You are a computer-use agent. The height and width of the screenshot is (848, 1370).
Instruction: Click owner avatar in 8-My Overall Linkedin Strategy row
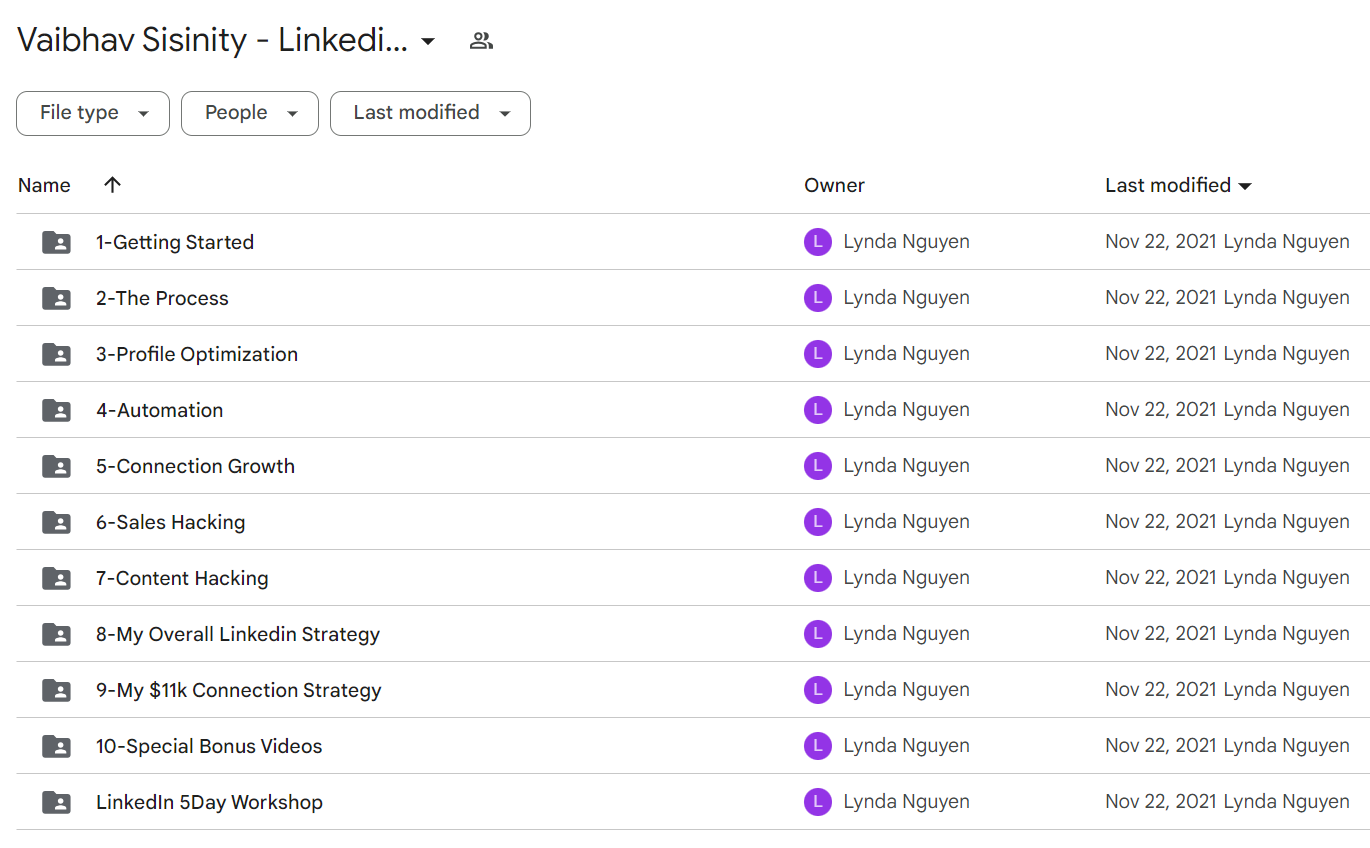[x=818, y=634]
